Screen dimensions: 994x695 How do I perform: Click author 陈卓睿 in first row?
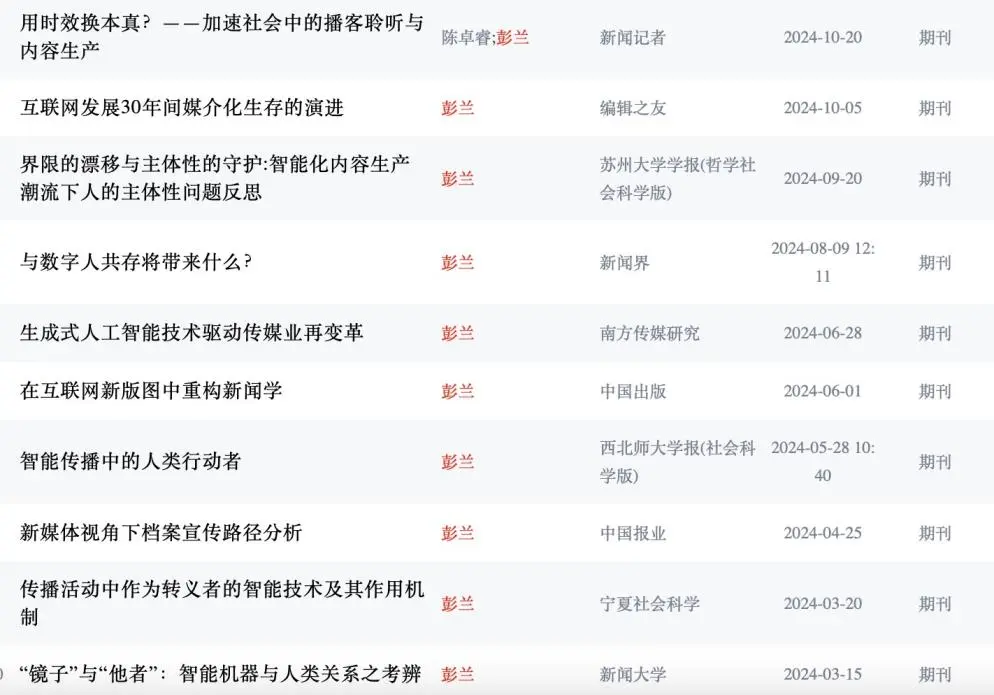click(467, 37)
